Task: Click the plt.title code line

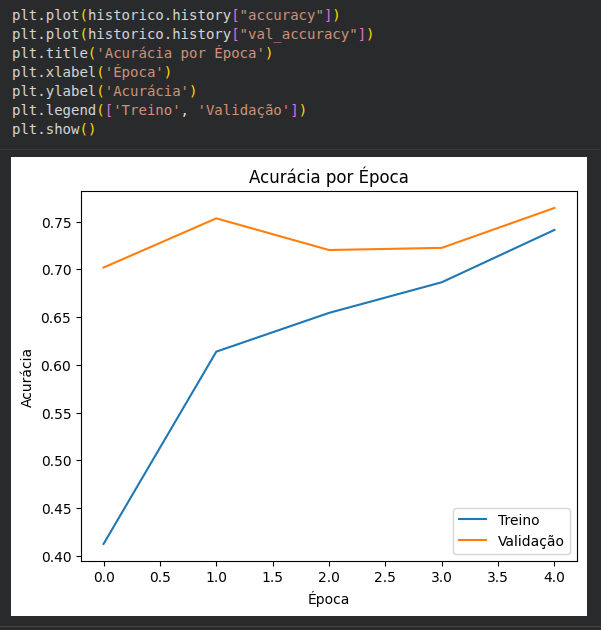Action: 142,53
